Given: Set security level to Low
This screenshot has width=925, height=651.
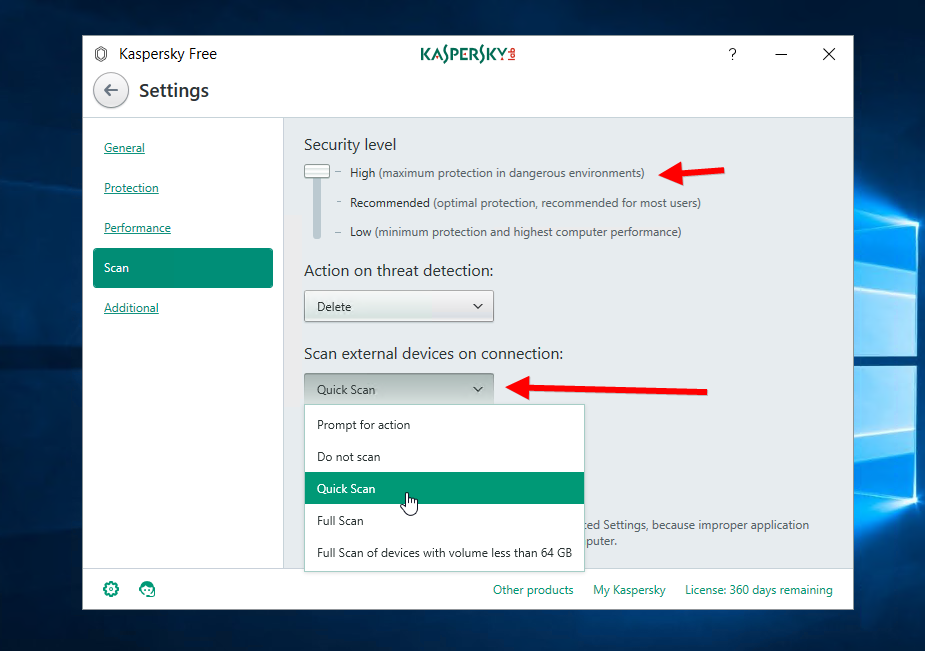Looking at the screenshot, I should coord(516,232).
